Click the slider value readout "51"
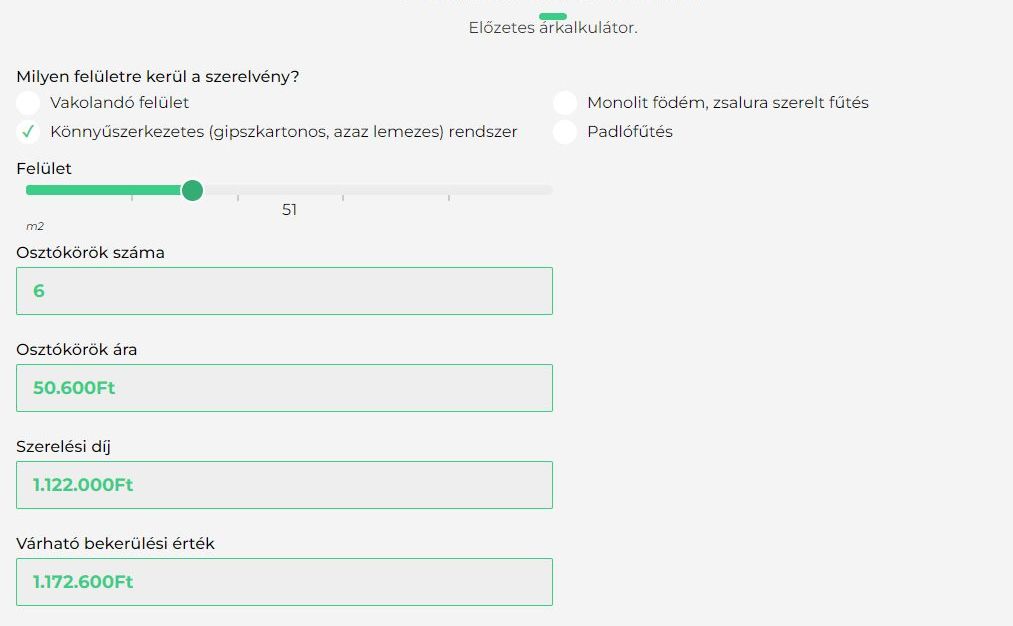This screenshot has width=1013, height=626. point(290,210)
